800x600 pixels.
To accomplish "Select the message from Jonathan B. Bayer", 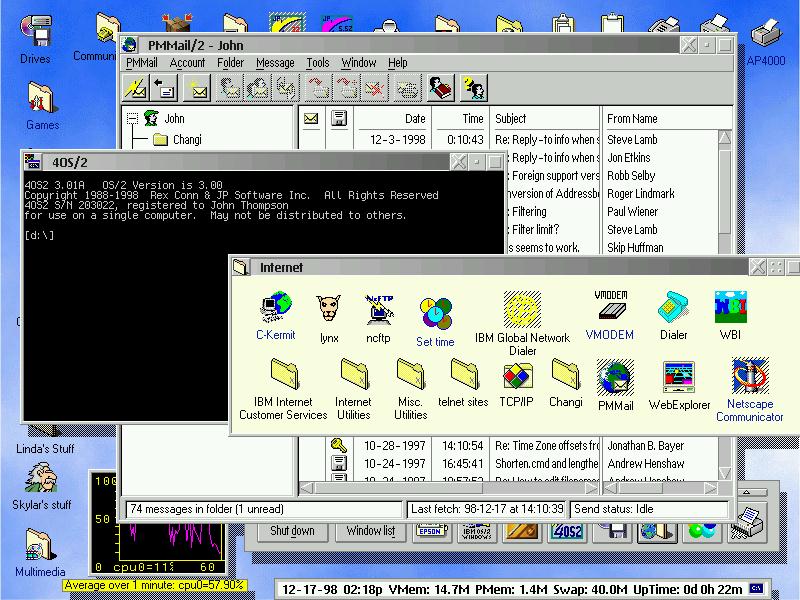I will pyautogui.click(x=645, y=445).
